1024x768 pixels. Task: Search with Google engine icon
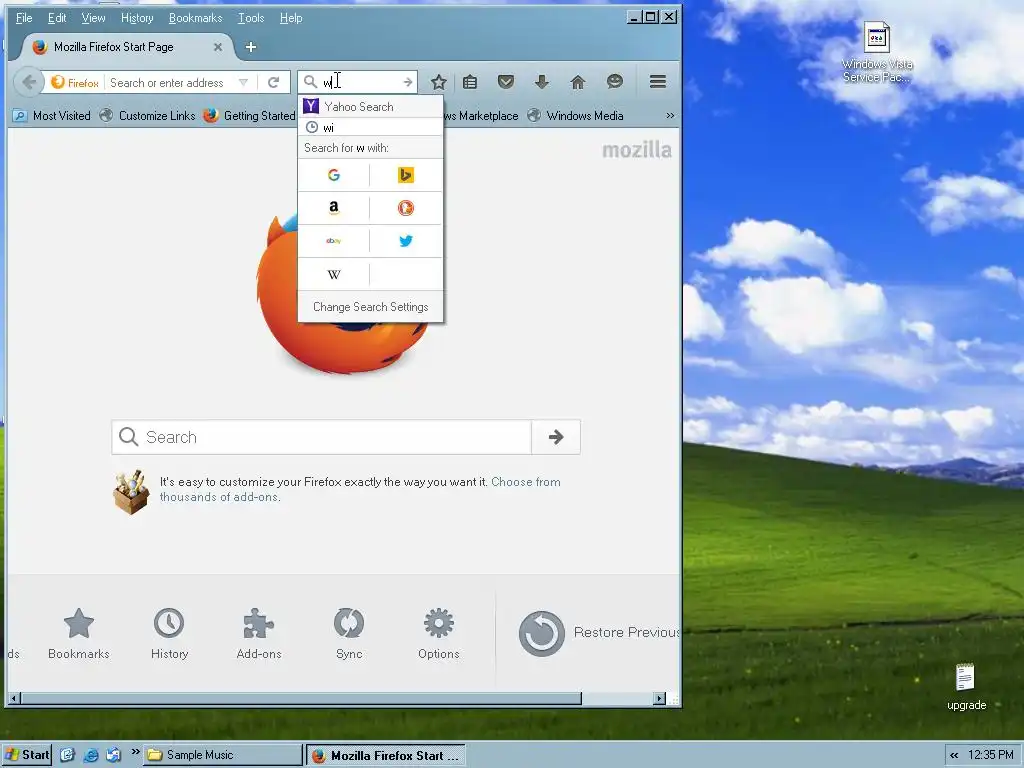pos(334,175)
